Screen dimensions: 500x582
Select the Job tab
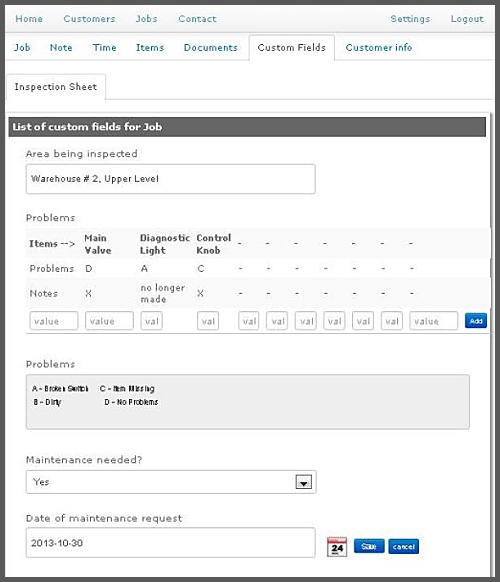[22, 48]
